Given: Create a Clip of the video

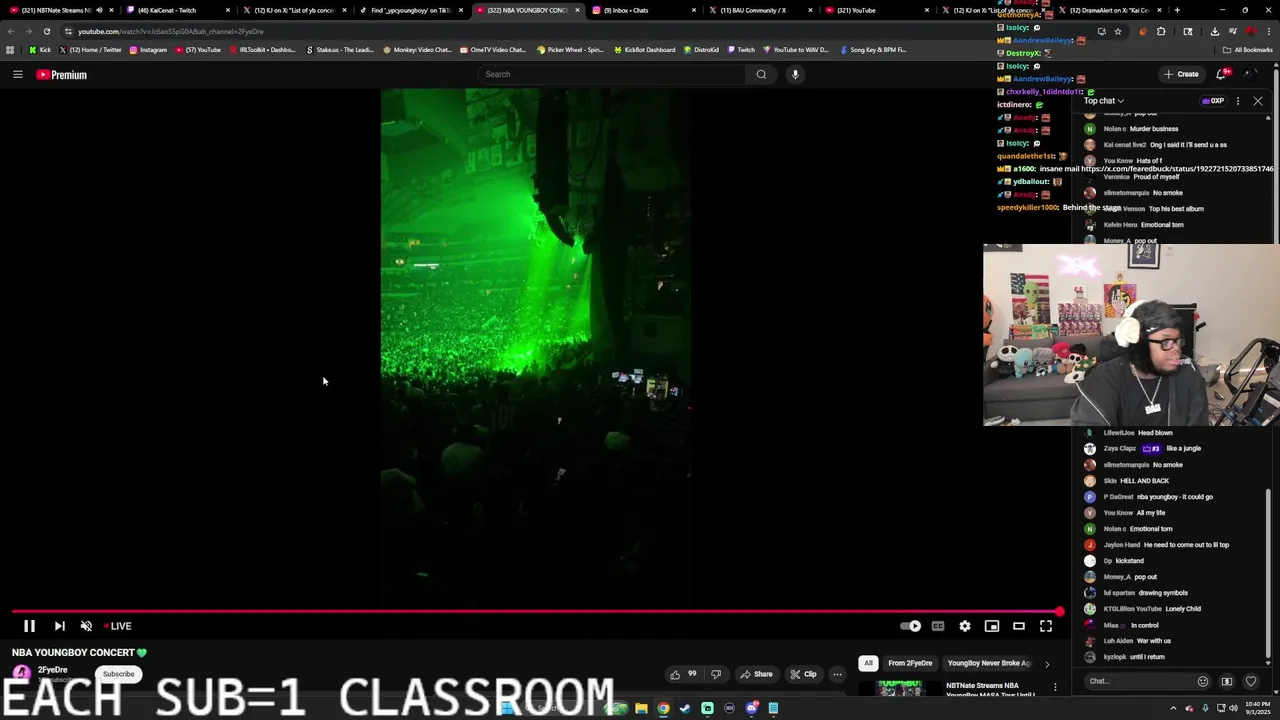Looking at the screenshot, I should click(803, 674).
